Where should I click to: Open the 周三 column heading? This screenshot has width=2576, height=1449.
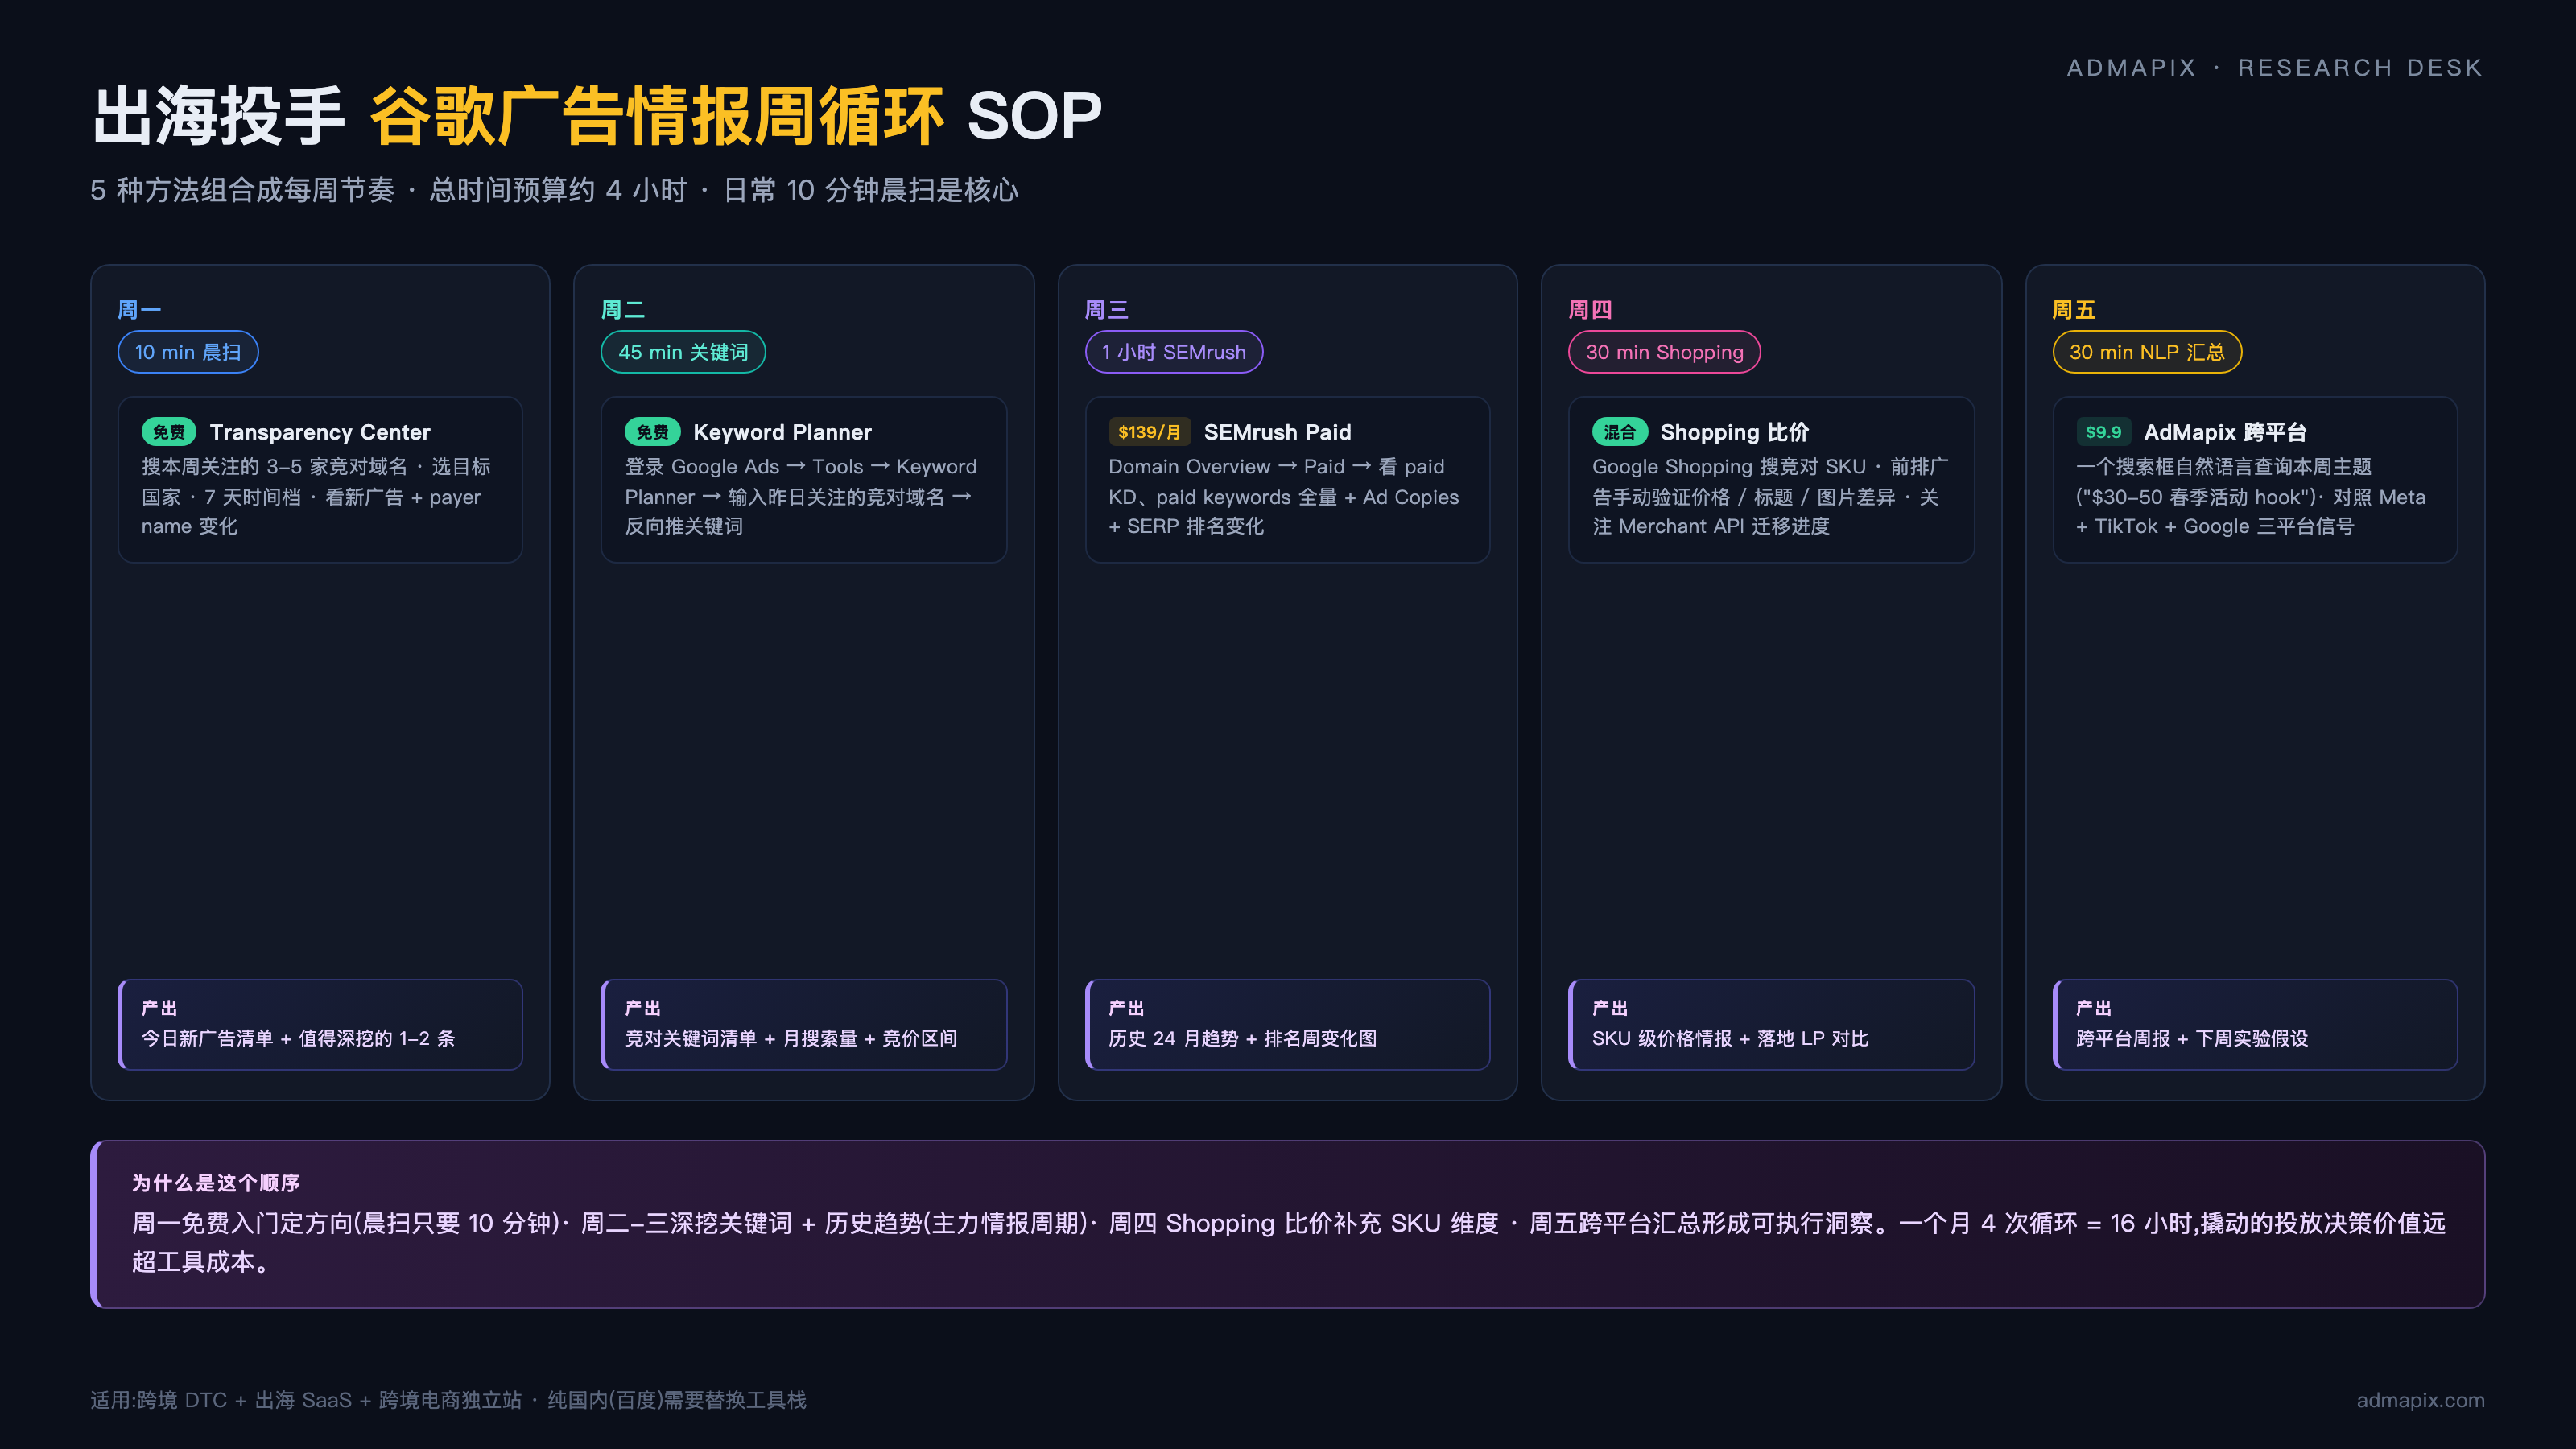(1106, 310)
